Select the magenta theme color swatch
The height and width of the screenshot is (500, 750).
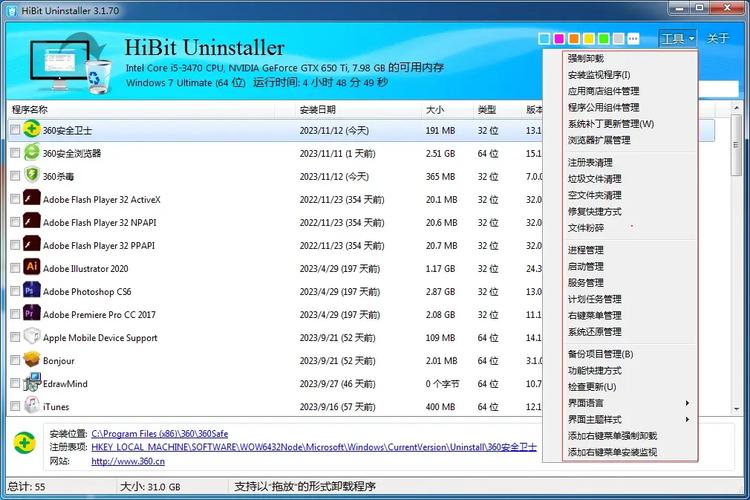coord(559,39)
